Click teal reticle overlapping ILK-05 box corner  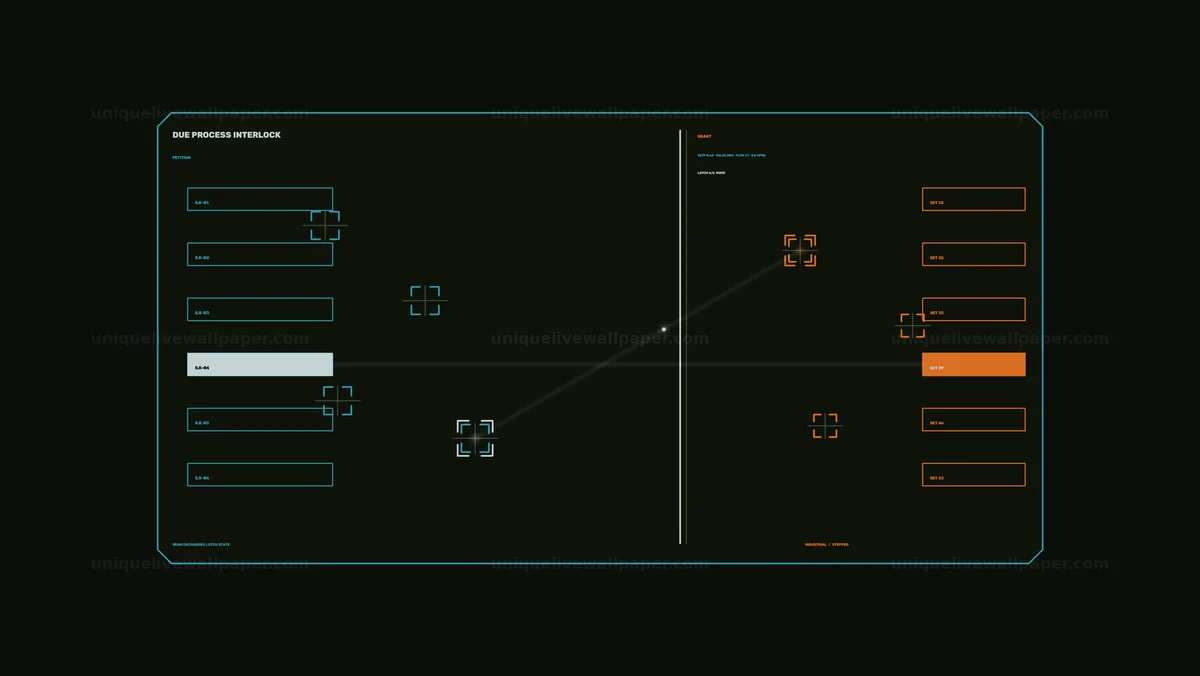(338, 401)
